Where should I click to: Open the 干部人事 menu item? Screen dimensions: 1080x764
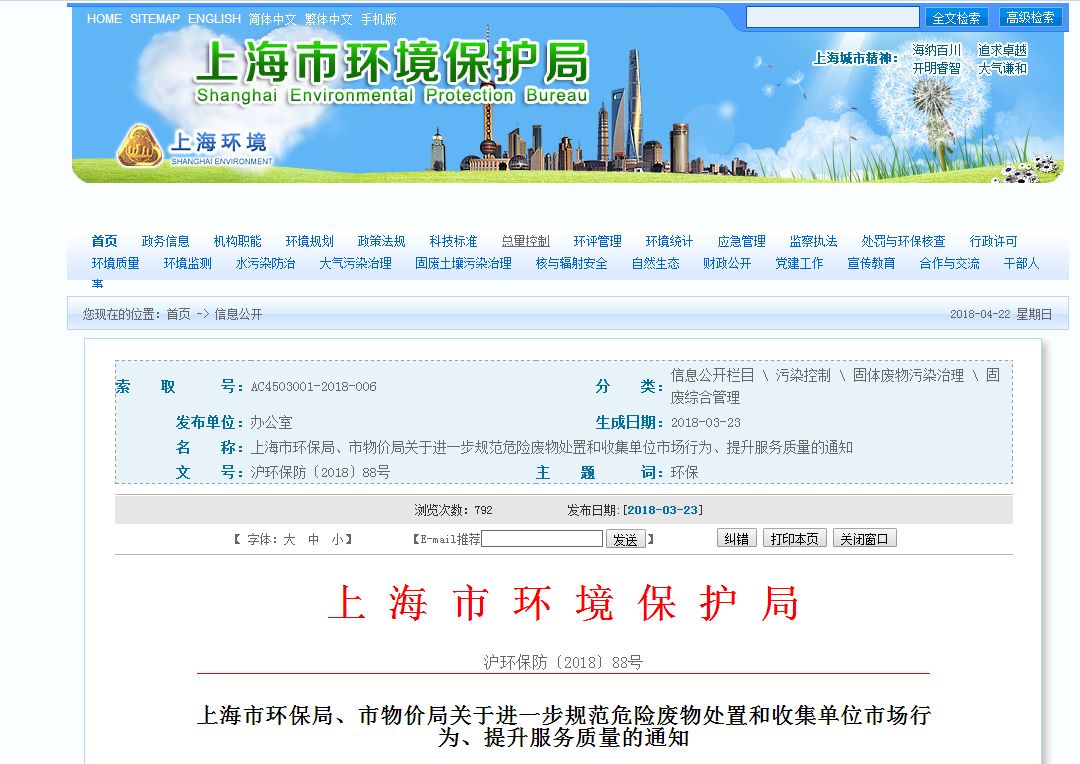click(x=1021, y=263)
